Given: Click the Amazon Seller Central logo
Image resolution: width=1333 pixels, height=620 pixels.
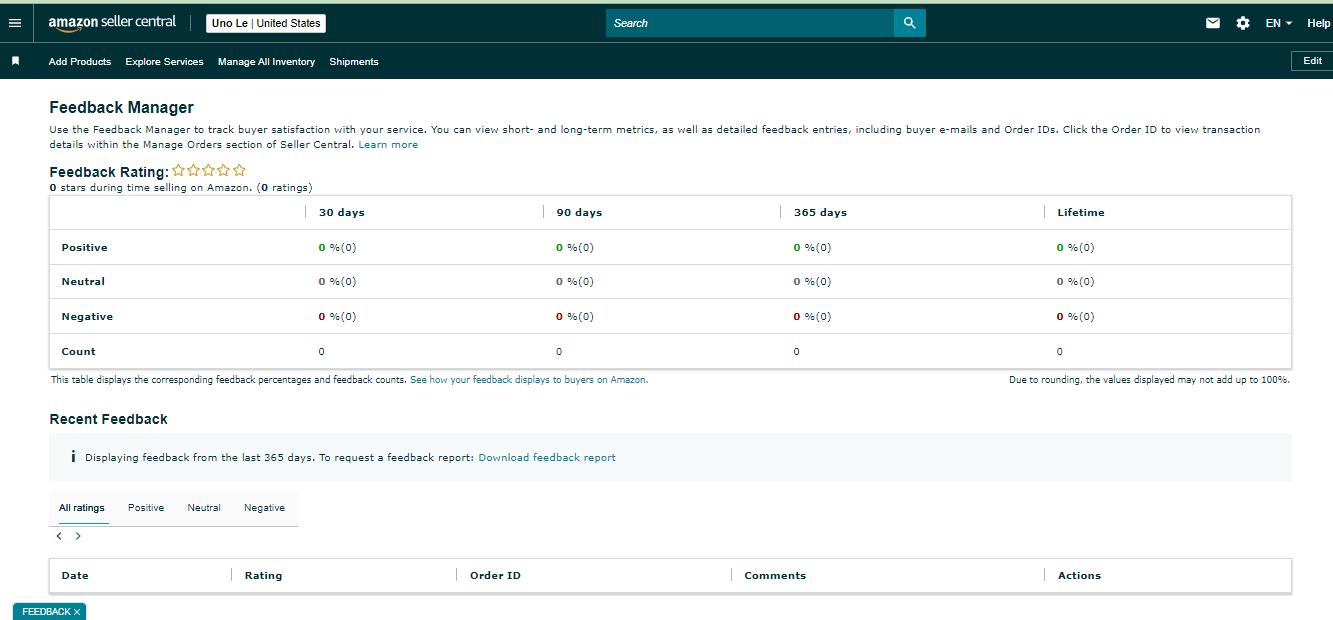Looking at the screenshot, I should tap(112, 22).
